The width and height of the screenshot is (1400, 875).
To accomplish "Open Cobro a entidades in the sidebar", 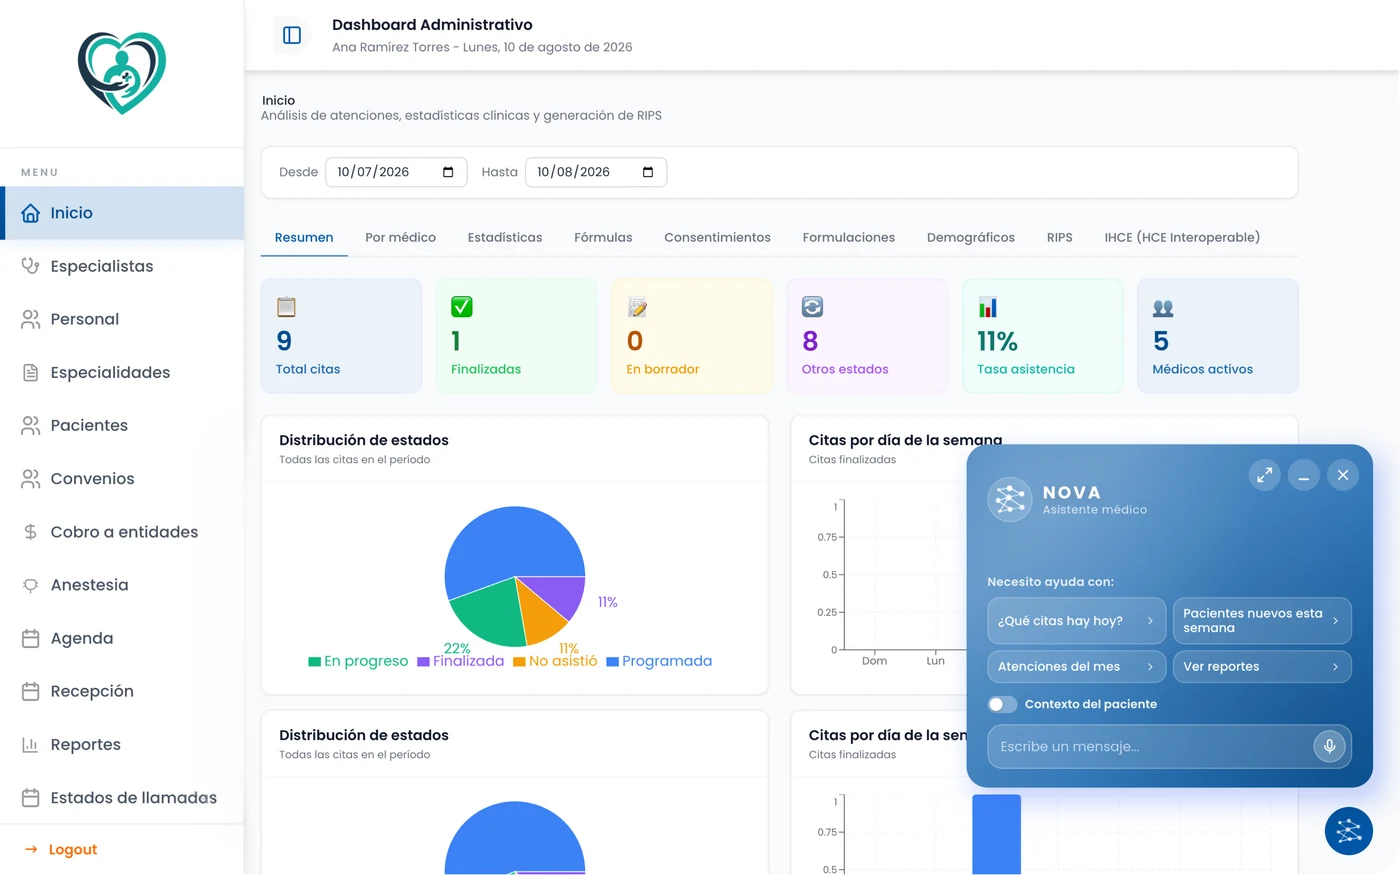I will click(x=122, y=532).
